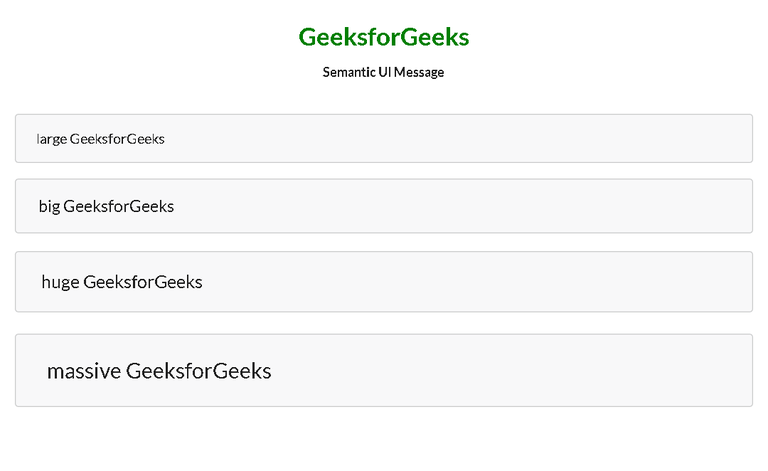Image resolution: width=768 pixels, height=471 pixels.
Task: Click "GeeksforGeeks" in the huge message
Action: (143, 282)
